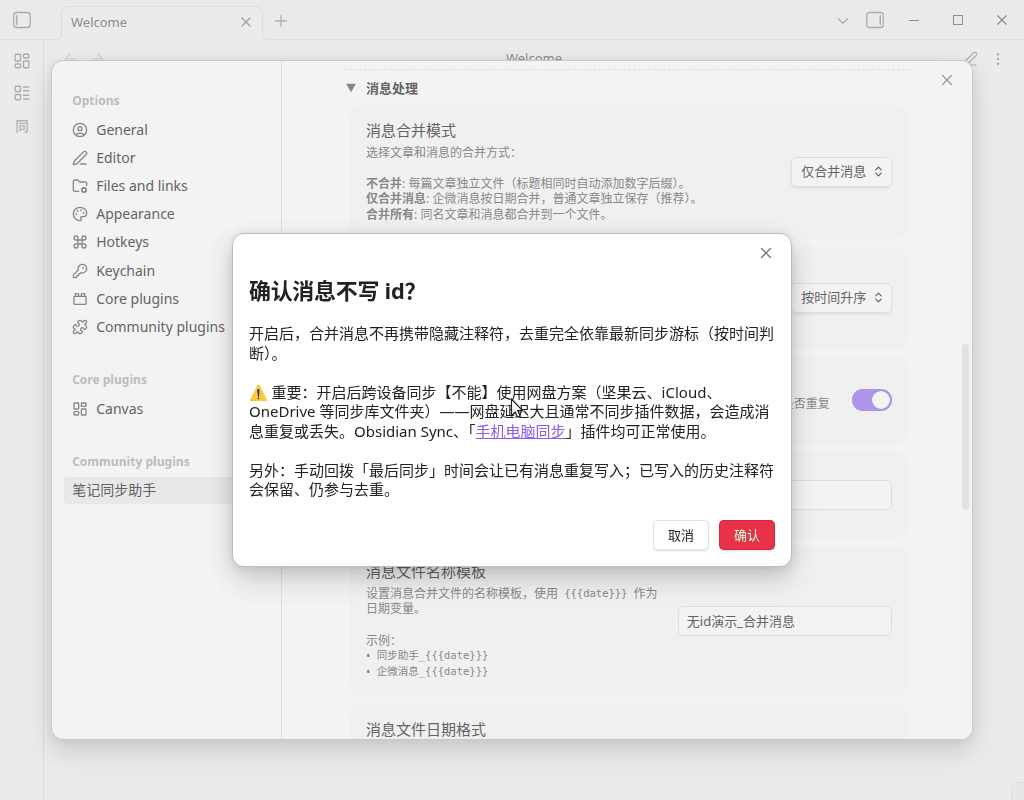Toggle the right sidebar icon

click(x=875, y=20)
